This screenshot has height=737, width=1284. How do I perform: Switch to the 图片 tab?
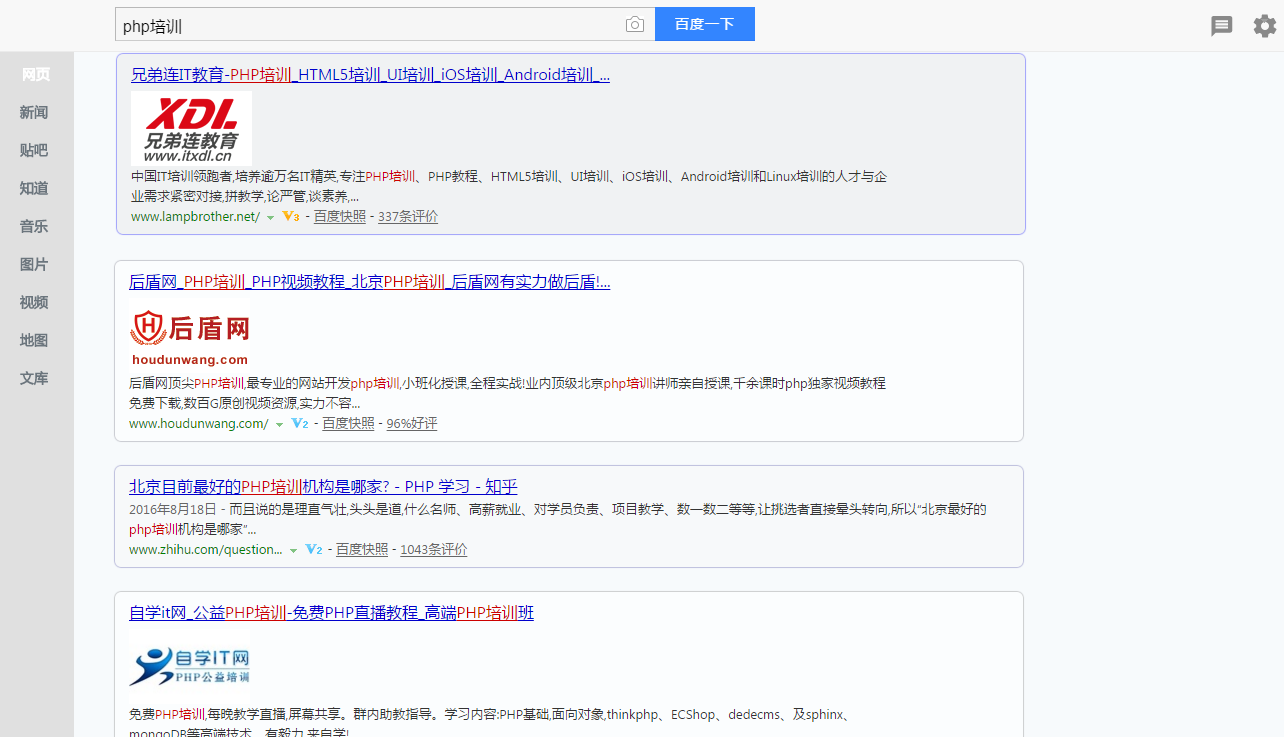36,264
